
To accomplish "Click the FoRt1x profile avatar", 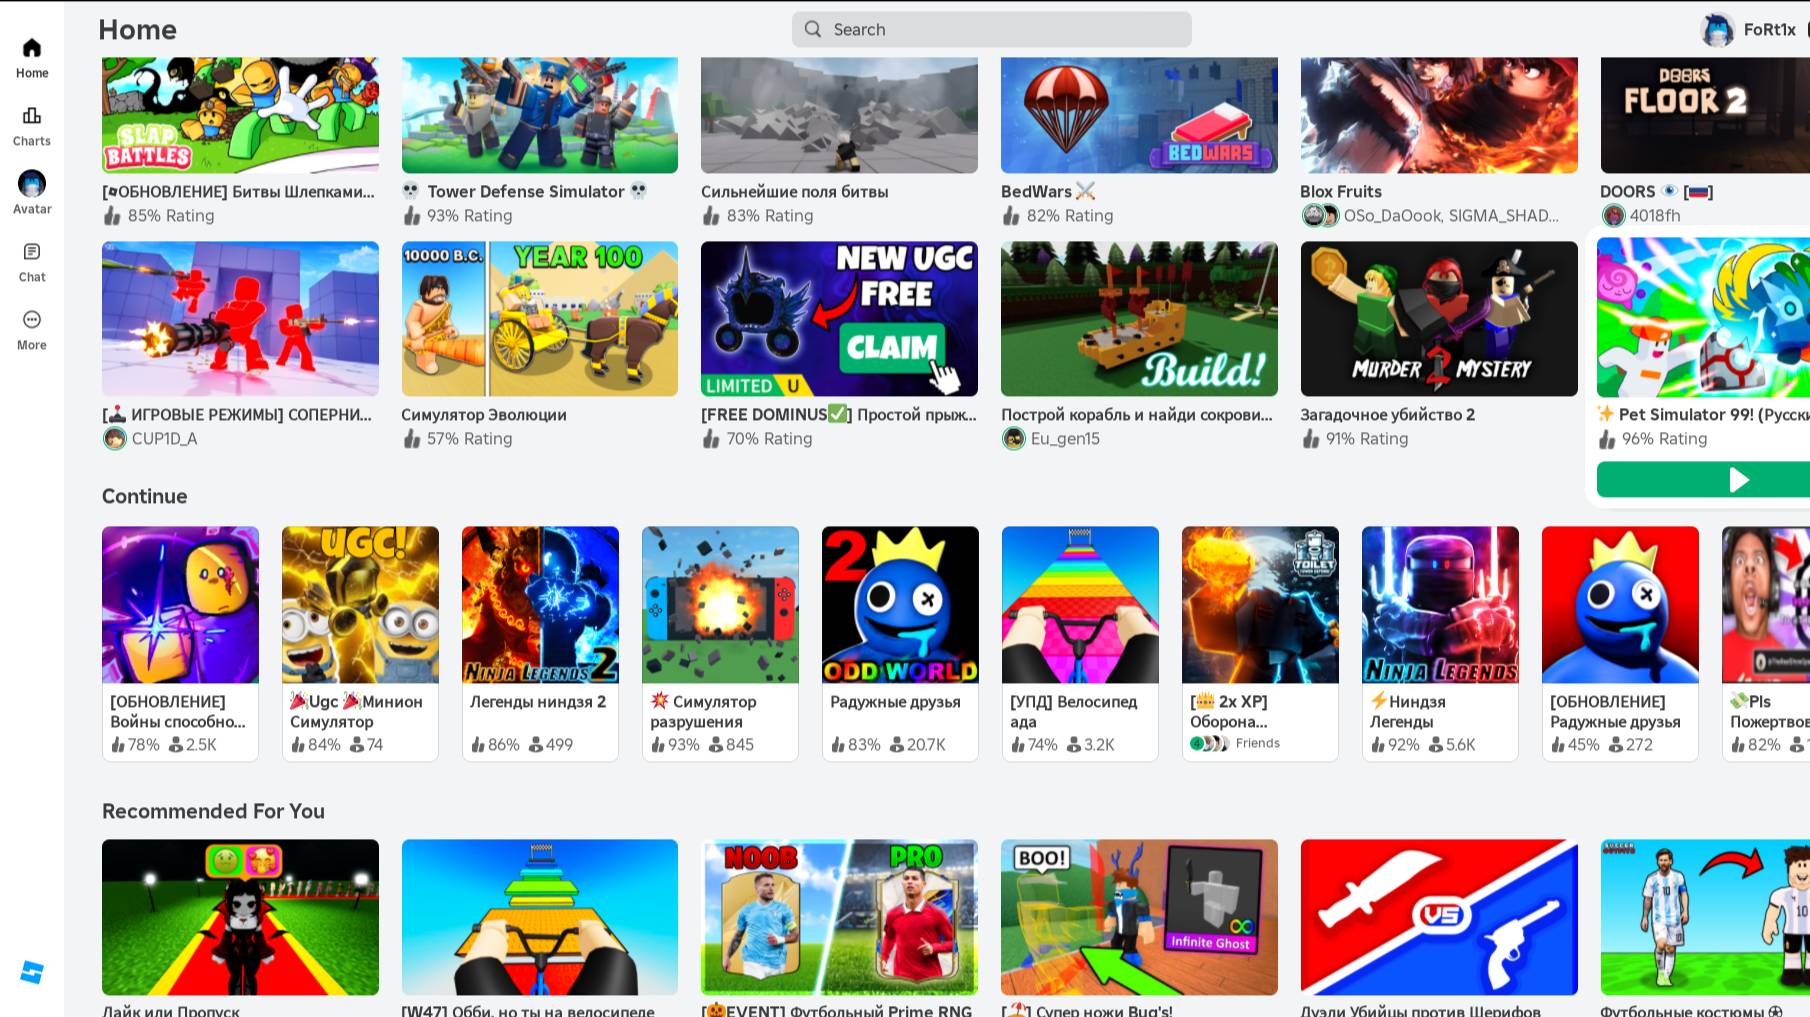I will coord(1717,30).
